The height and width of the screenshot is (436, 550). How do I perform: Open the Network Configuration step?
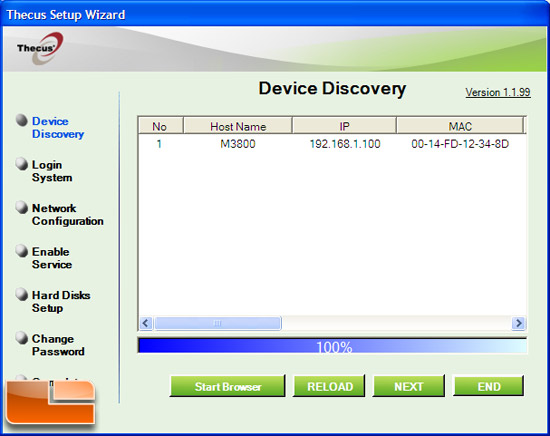pyautogui.click(x=68, y=215)
